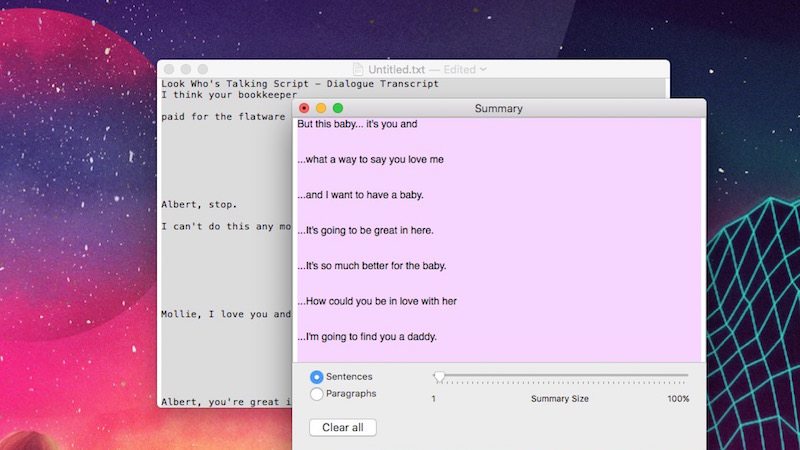
Task: Click 'I can't do this any' line in Untitled.txt
Action: tap(226, 227)
